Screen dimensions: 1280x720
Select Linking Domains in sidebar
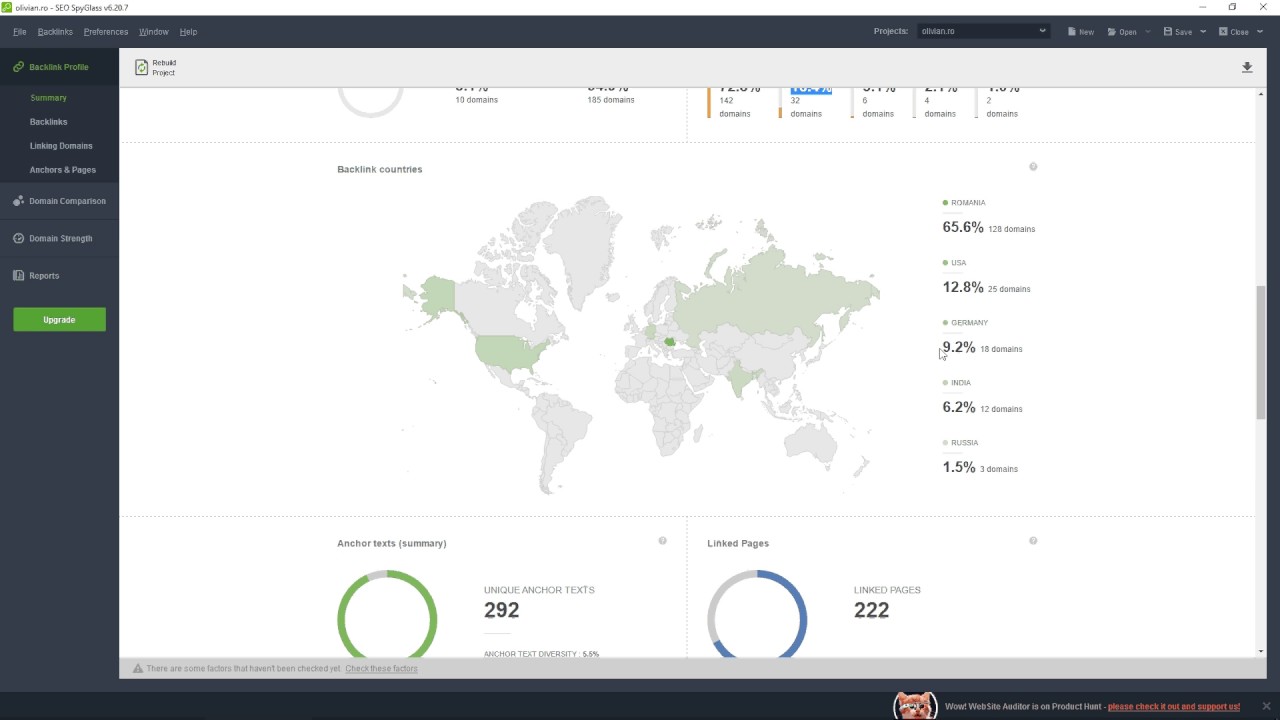[x=59, y=146]
